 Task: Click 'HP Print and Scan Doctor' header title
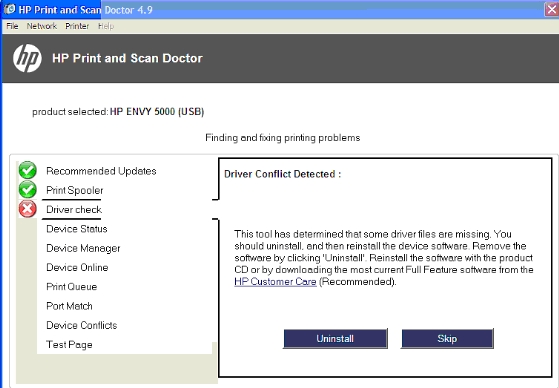pos(127,58)
